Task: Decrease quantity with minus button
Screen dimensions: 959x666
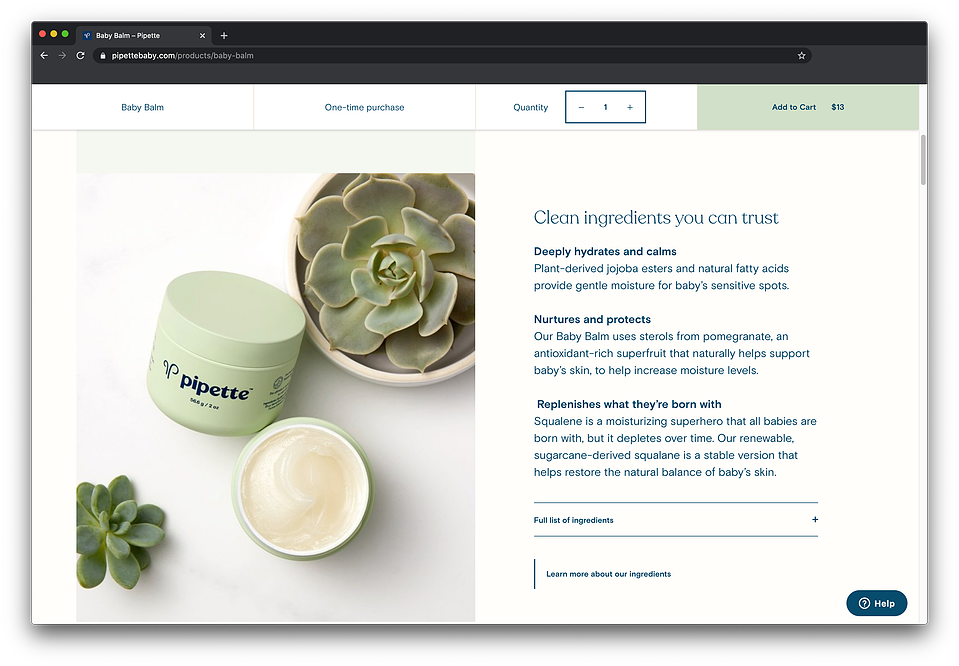Action: tap(581, 107)
